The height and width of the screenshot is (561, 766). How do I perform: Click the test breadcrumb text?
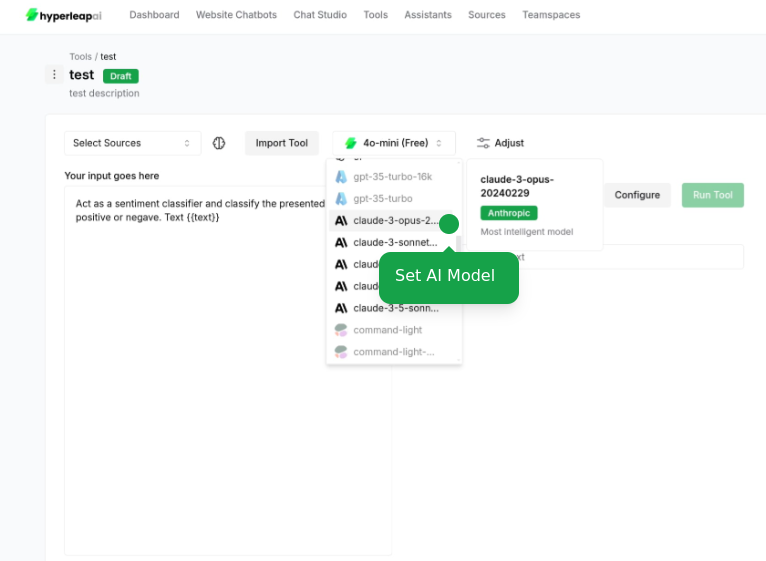[108, 56]
